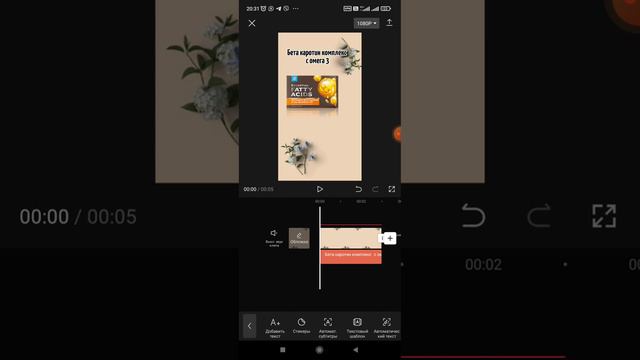Select the beige video clip on timeline
The width and height of the screenshot is (640, 360).
(x=351, y=238)
